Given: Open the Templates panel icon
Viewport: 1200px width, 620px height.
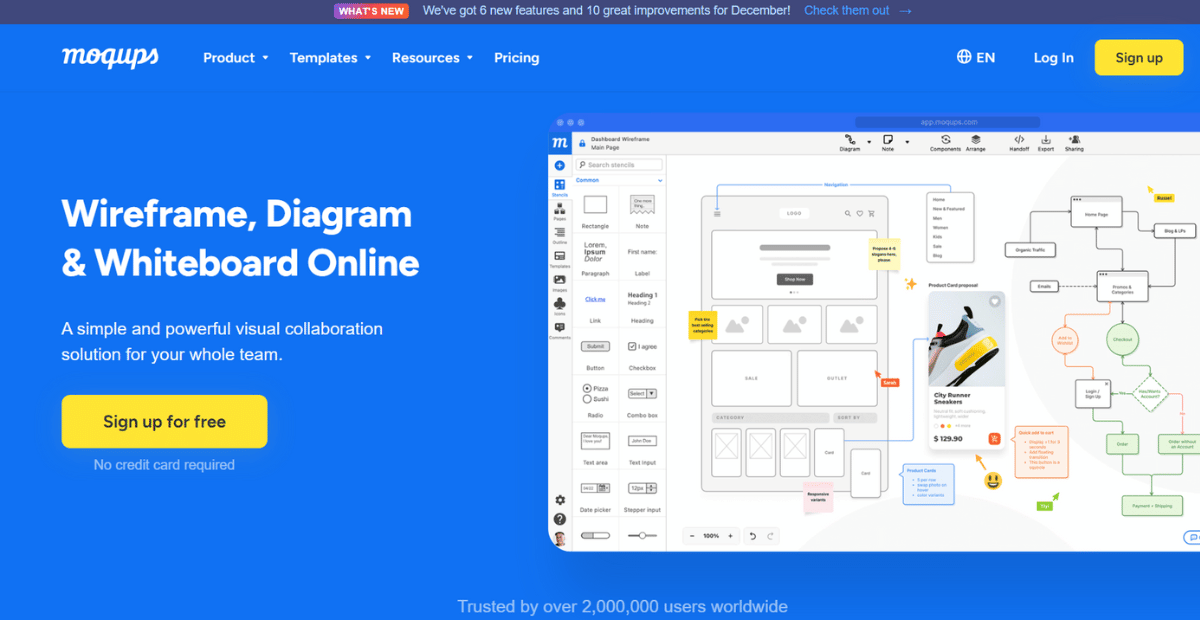Looking at the screenshot, I should pyautogui.click(x=560, y=256).
